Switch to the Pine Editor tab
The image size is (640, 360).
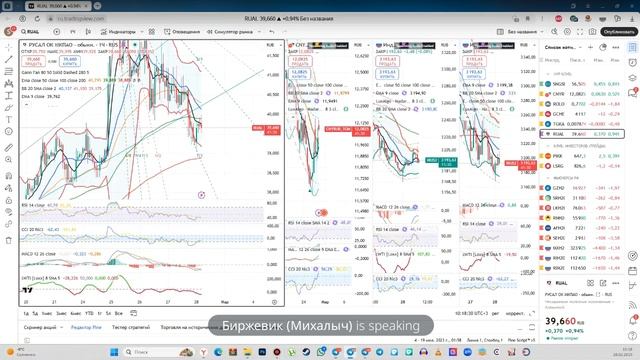(86, 327)
